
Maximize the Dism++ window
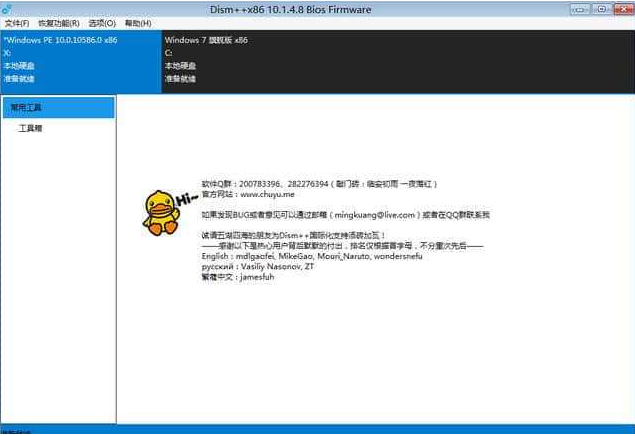[602, 9]
